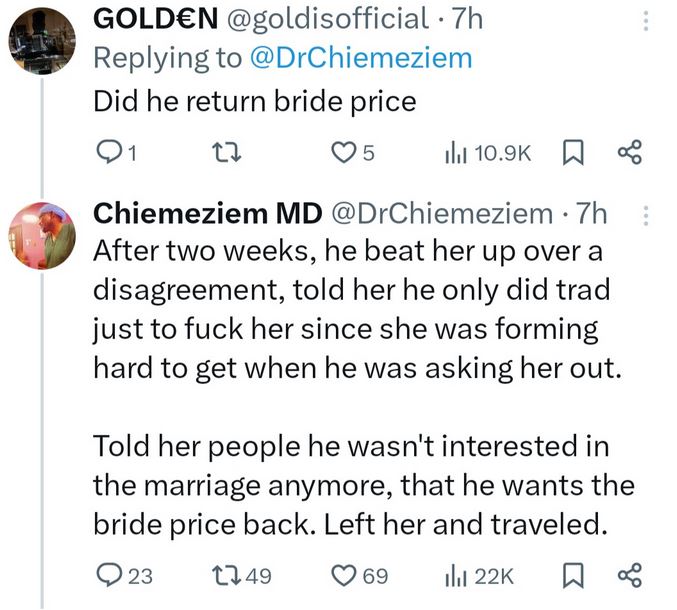Bookmark Chiemeziem MD's tweet
The width and height of the screenshot is (677, 610).
click(575, 576)
